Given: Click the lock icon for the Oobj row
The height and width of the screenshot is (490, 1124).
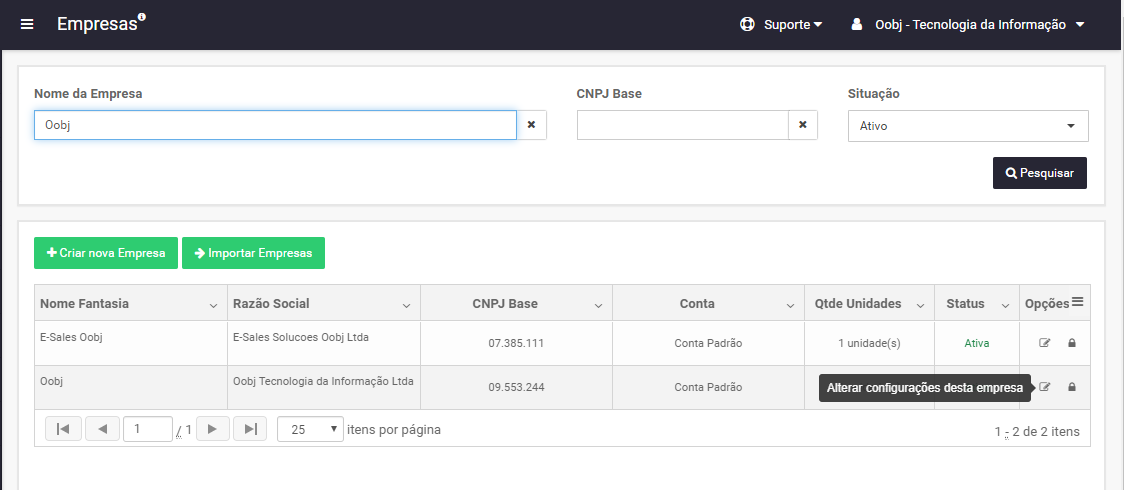Looking at the screenshot, I should coord(1072,387).
